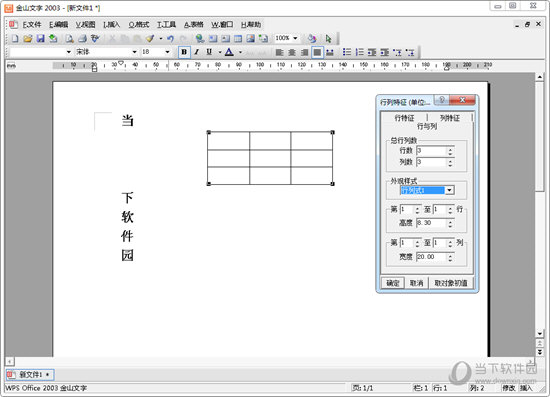Click the 行数 row count spinner
Viewport: 550px width, 397px height.
tap(450, 151)
